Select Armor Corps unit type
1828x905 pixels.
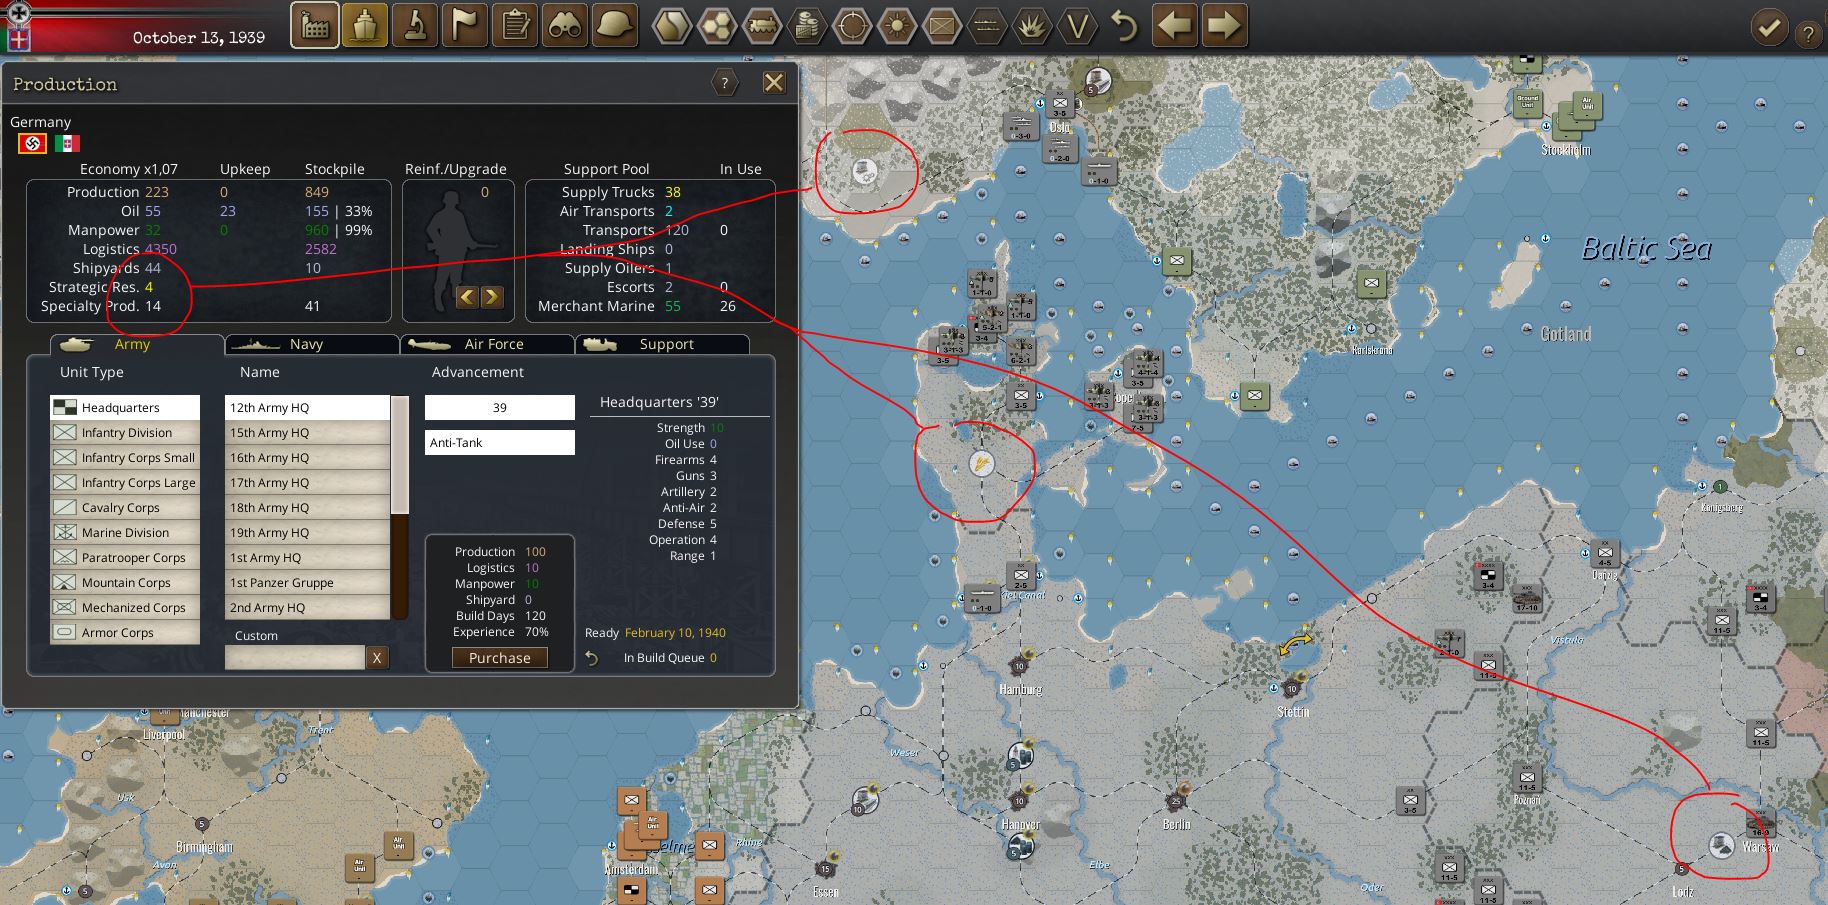point(125,632)
